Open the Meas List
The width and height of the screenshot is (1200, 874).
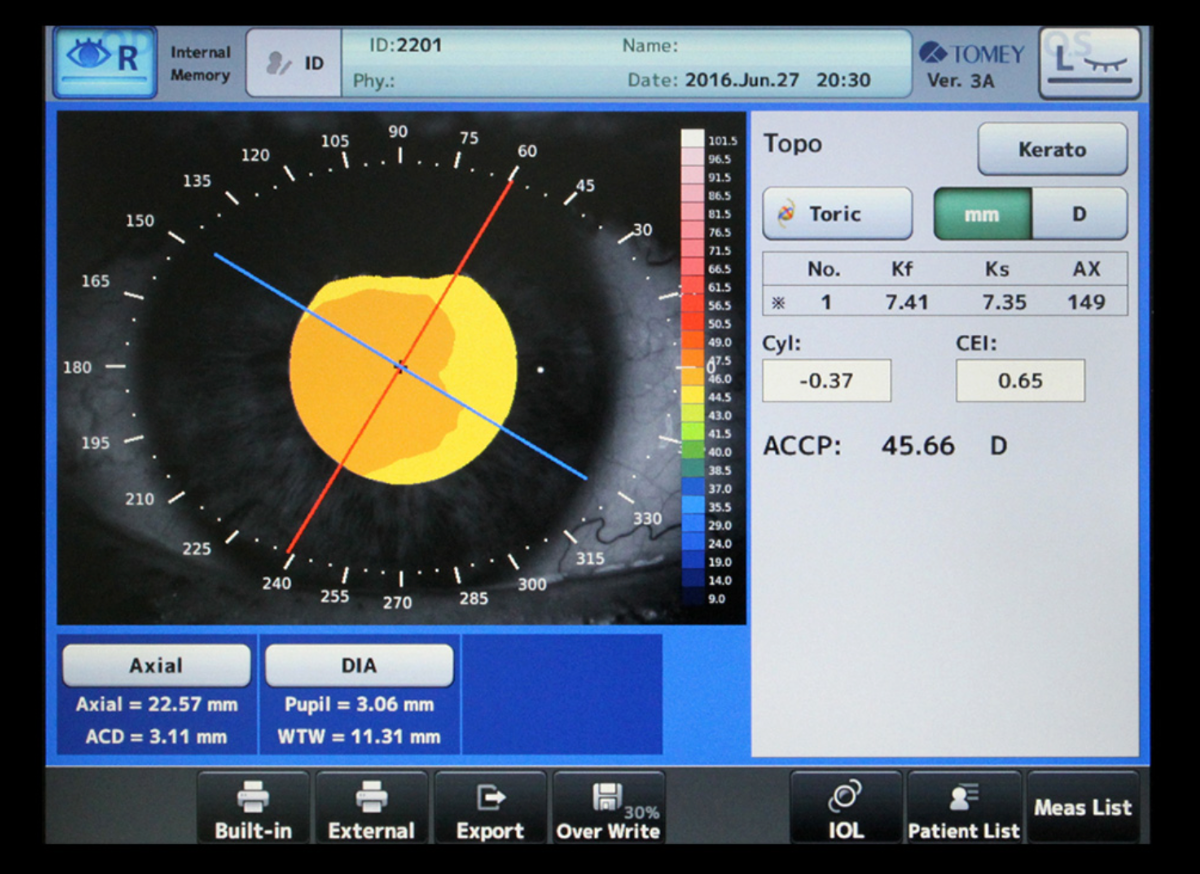coord(1083,808)
